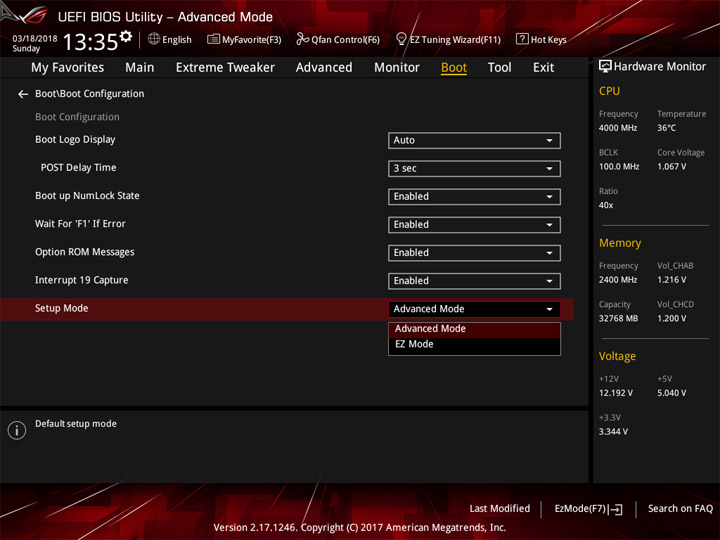
Task: Click Search on FAQ
Action: 680,509
